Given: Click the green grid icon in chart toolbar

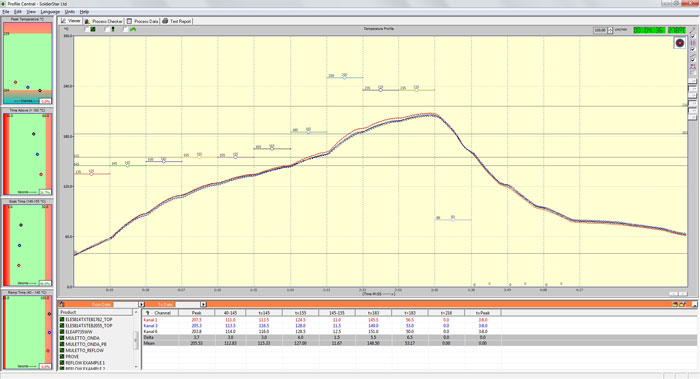Looking at the screenshot, I should [x=93, y=29].
